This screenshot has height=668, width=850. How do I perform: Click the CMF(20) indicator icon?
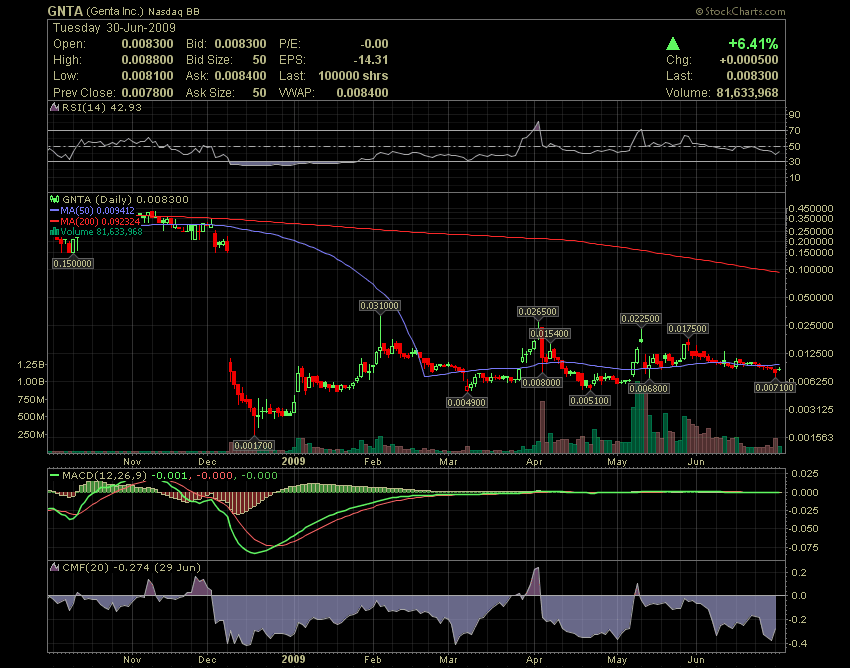click(x=54, y=567)
